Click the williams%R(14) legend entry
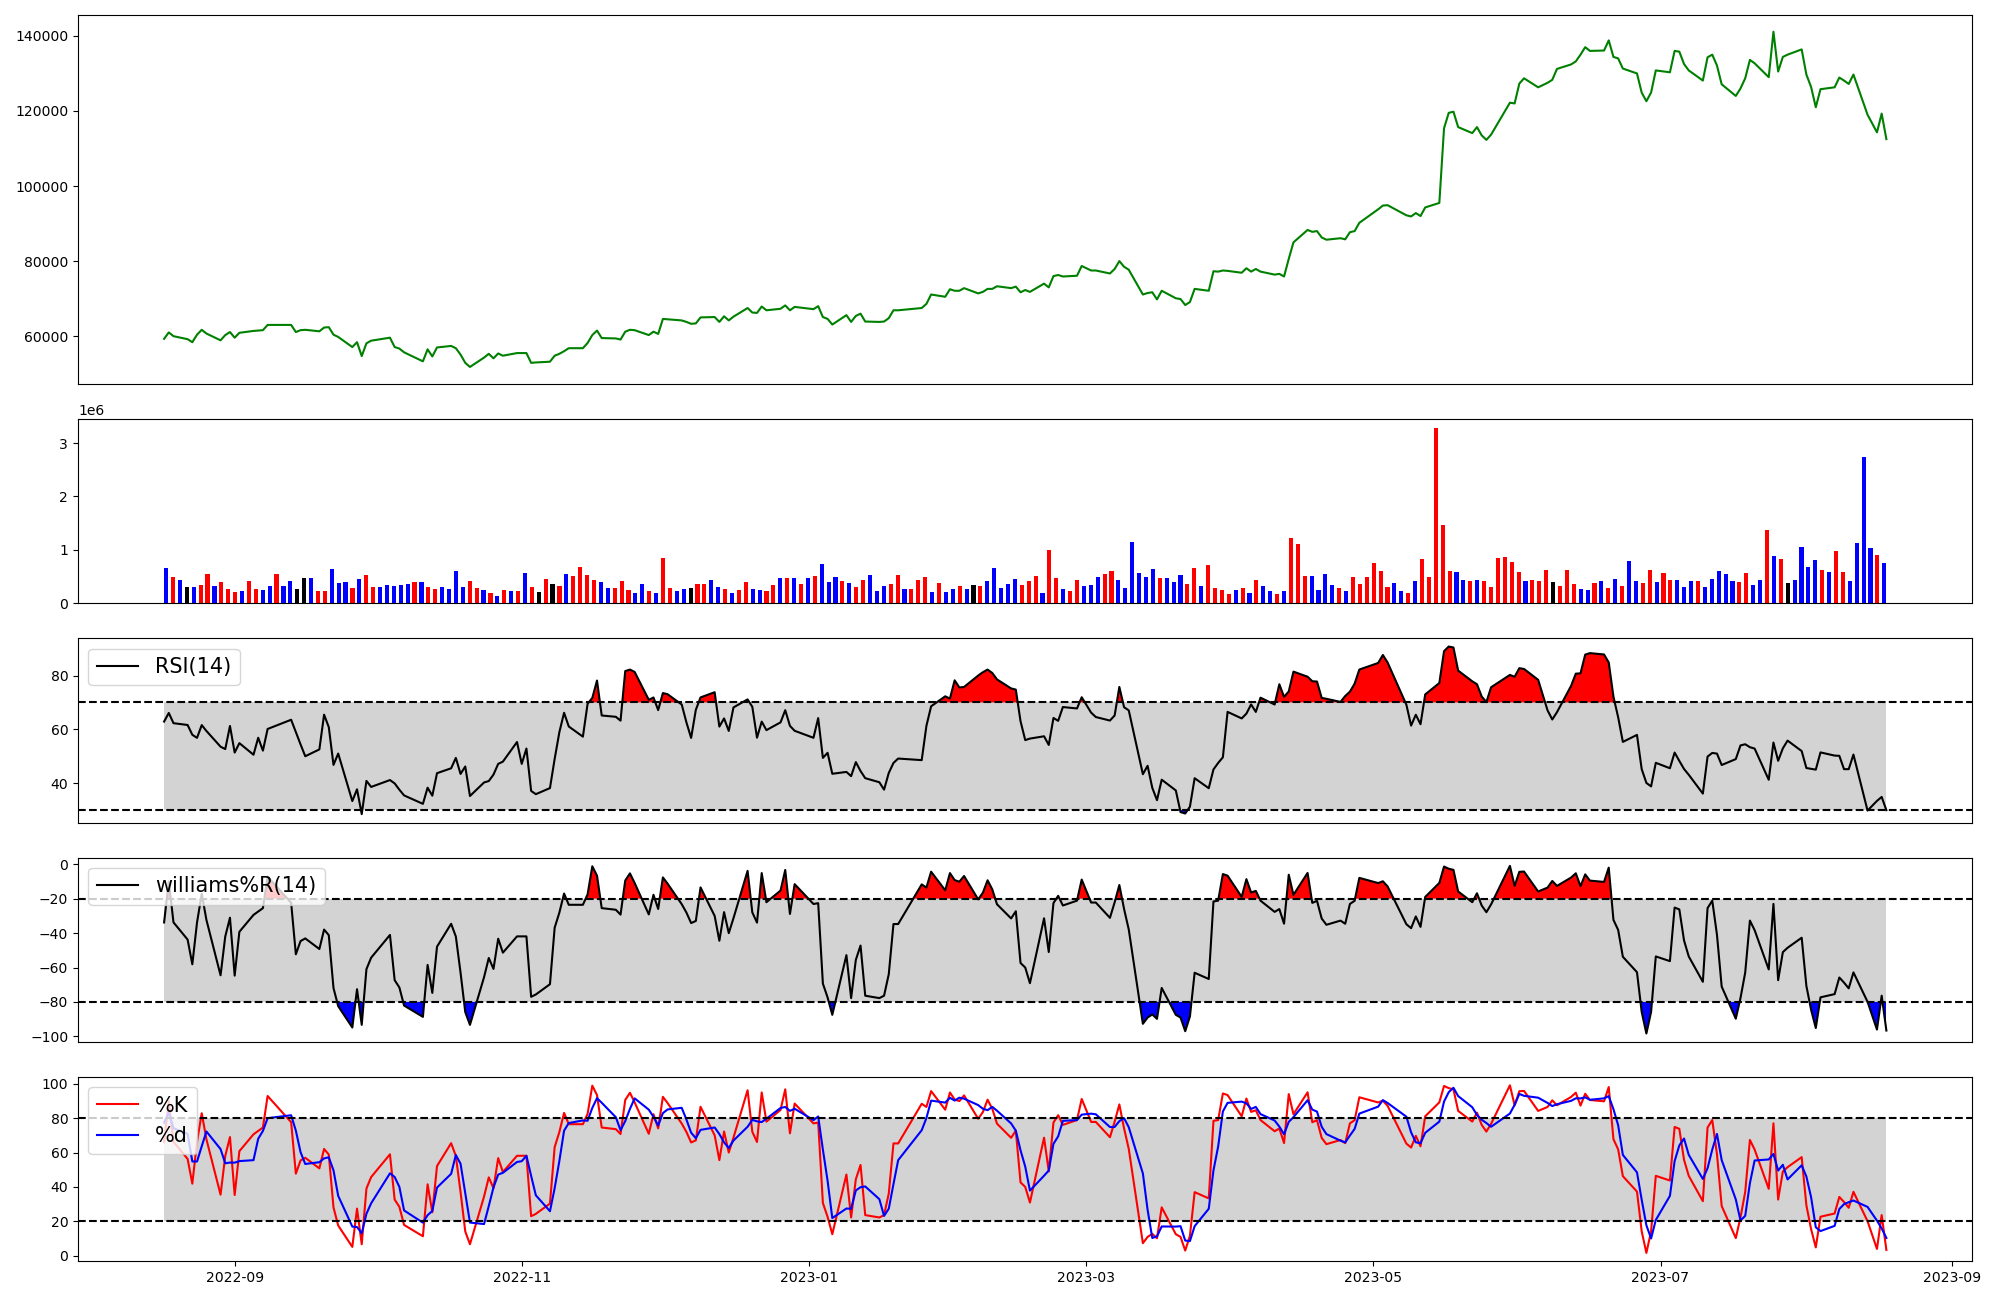 pos(235,885)
